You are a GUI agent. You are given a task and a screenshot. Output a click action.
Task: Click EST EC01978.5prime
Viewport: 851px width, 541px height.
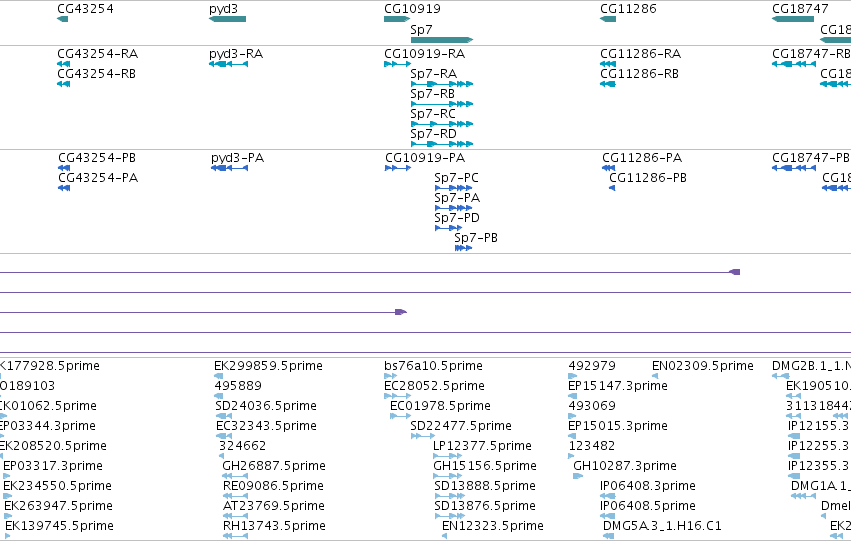pos(440,406)
